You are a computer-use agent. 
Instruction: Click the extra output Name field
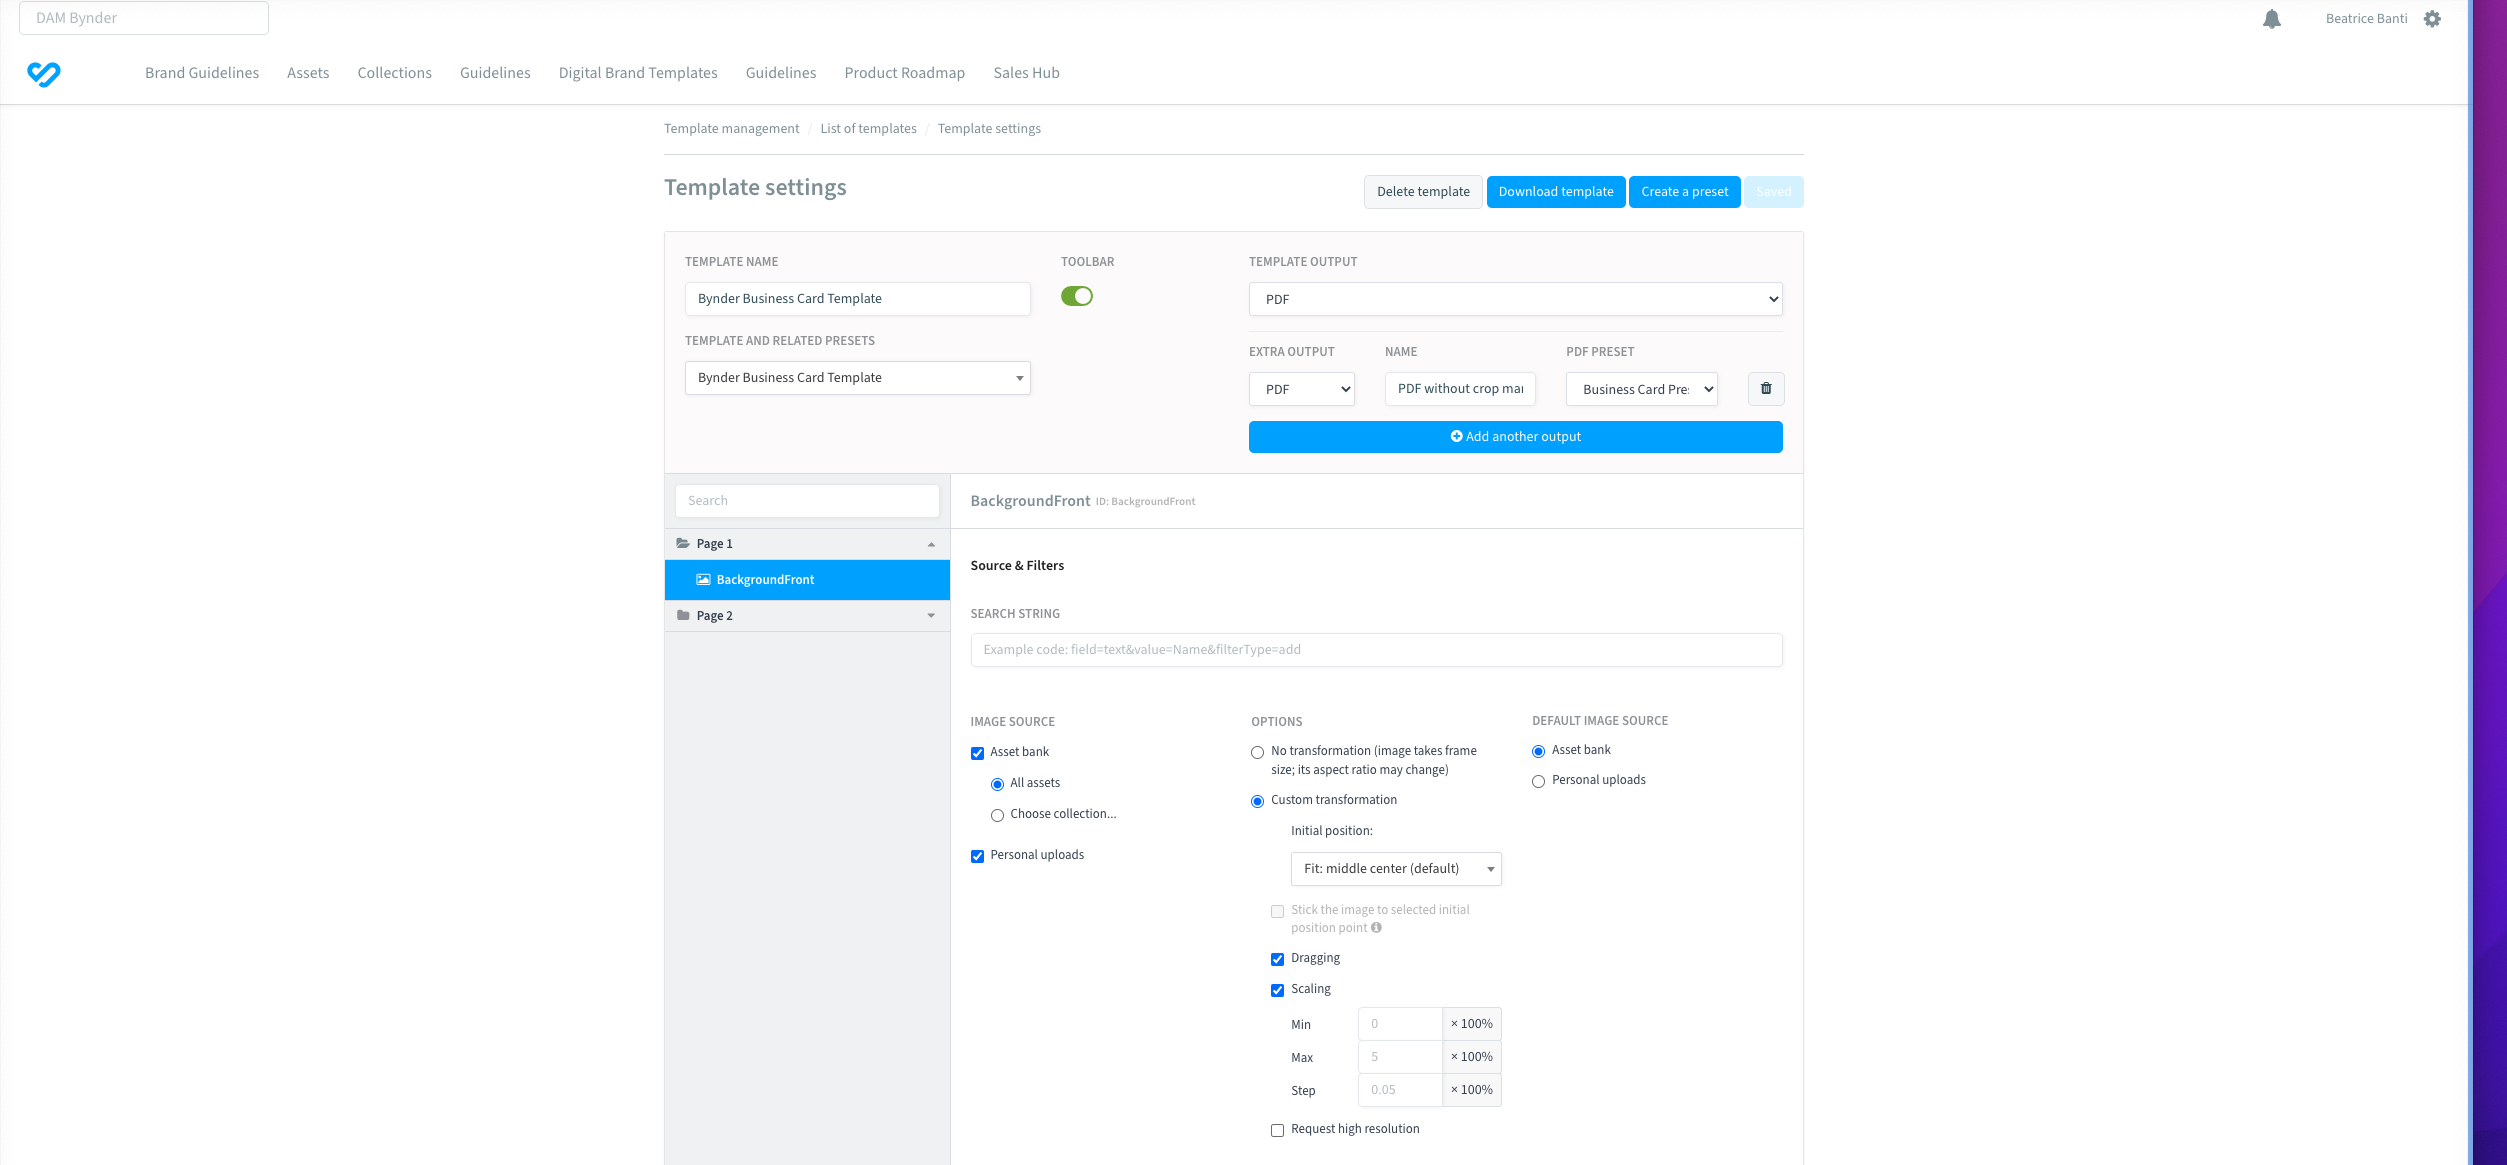(x=1460, y=389)
